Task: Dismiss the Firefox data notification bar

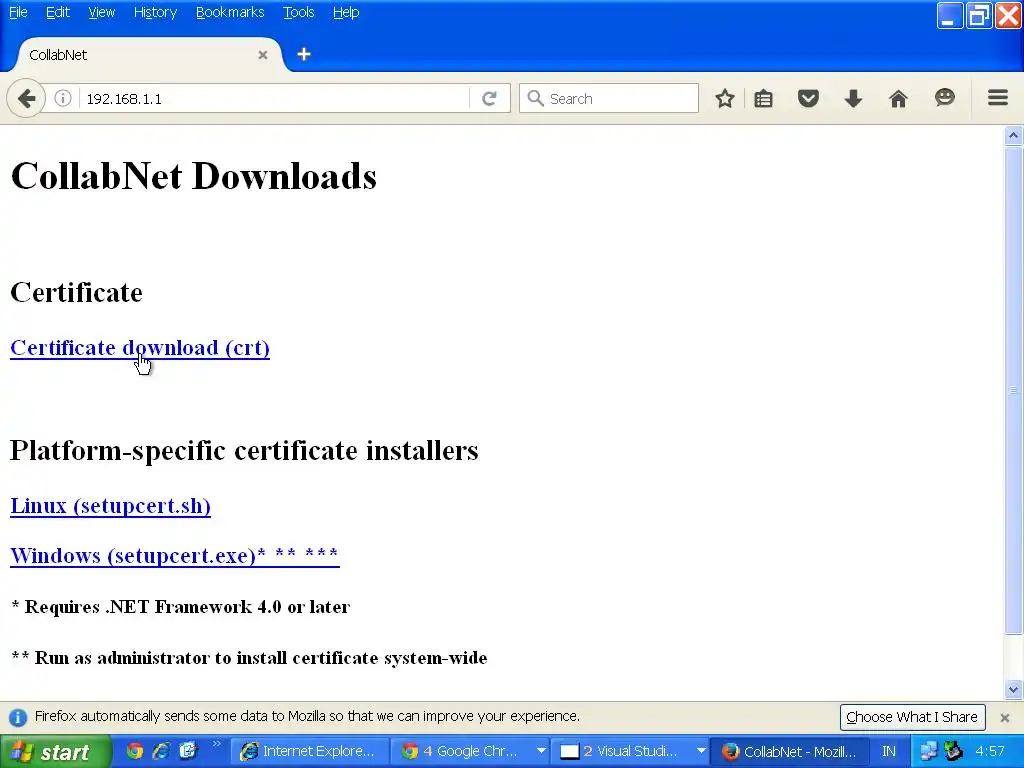Action: click(1004, 718)
